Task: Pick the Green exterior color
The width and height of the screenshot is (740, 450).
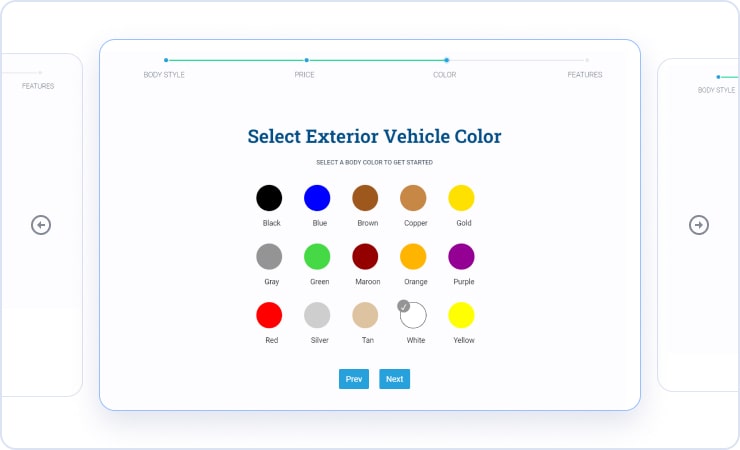Action: 317,257
